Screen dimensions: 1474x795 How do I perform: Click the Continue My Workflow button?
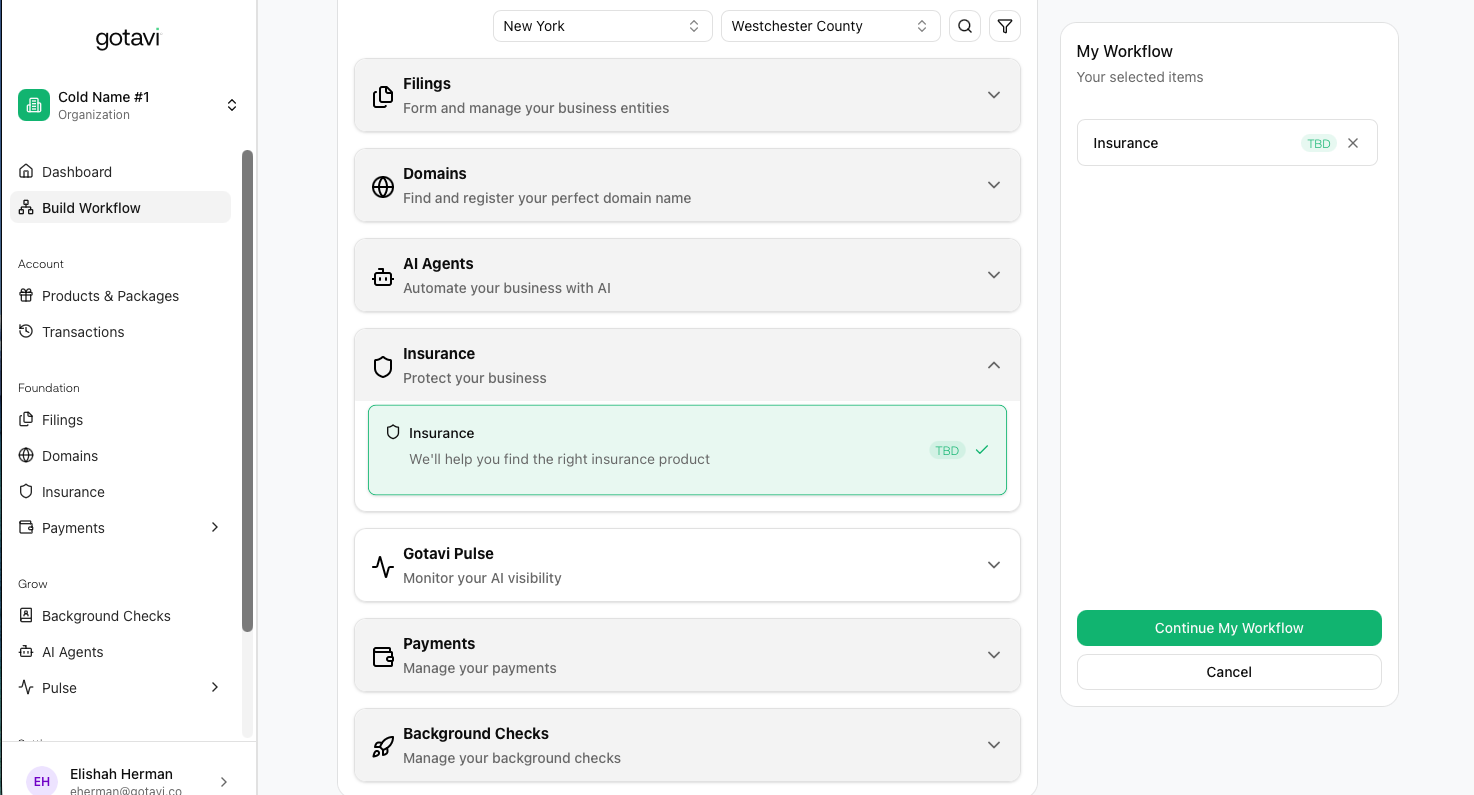click(x=1229, y=628)
